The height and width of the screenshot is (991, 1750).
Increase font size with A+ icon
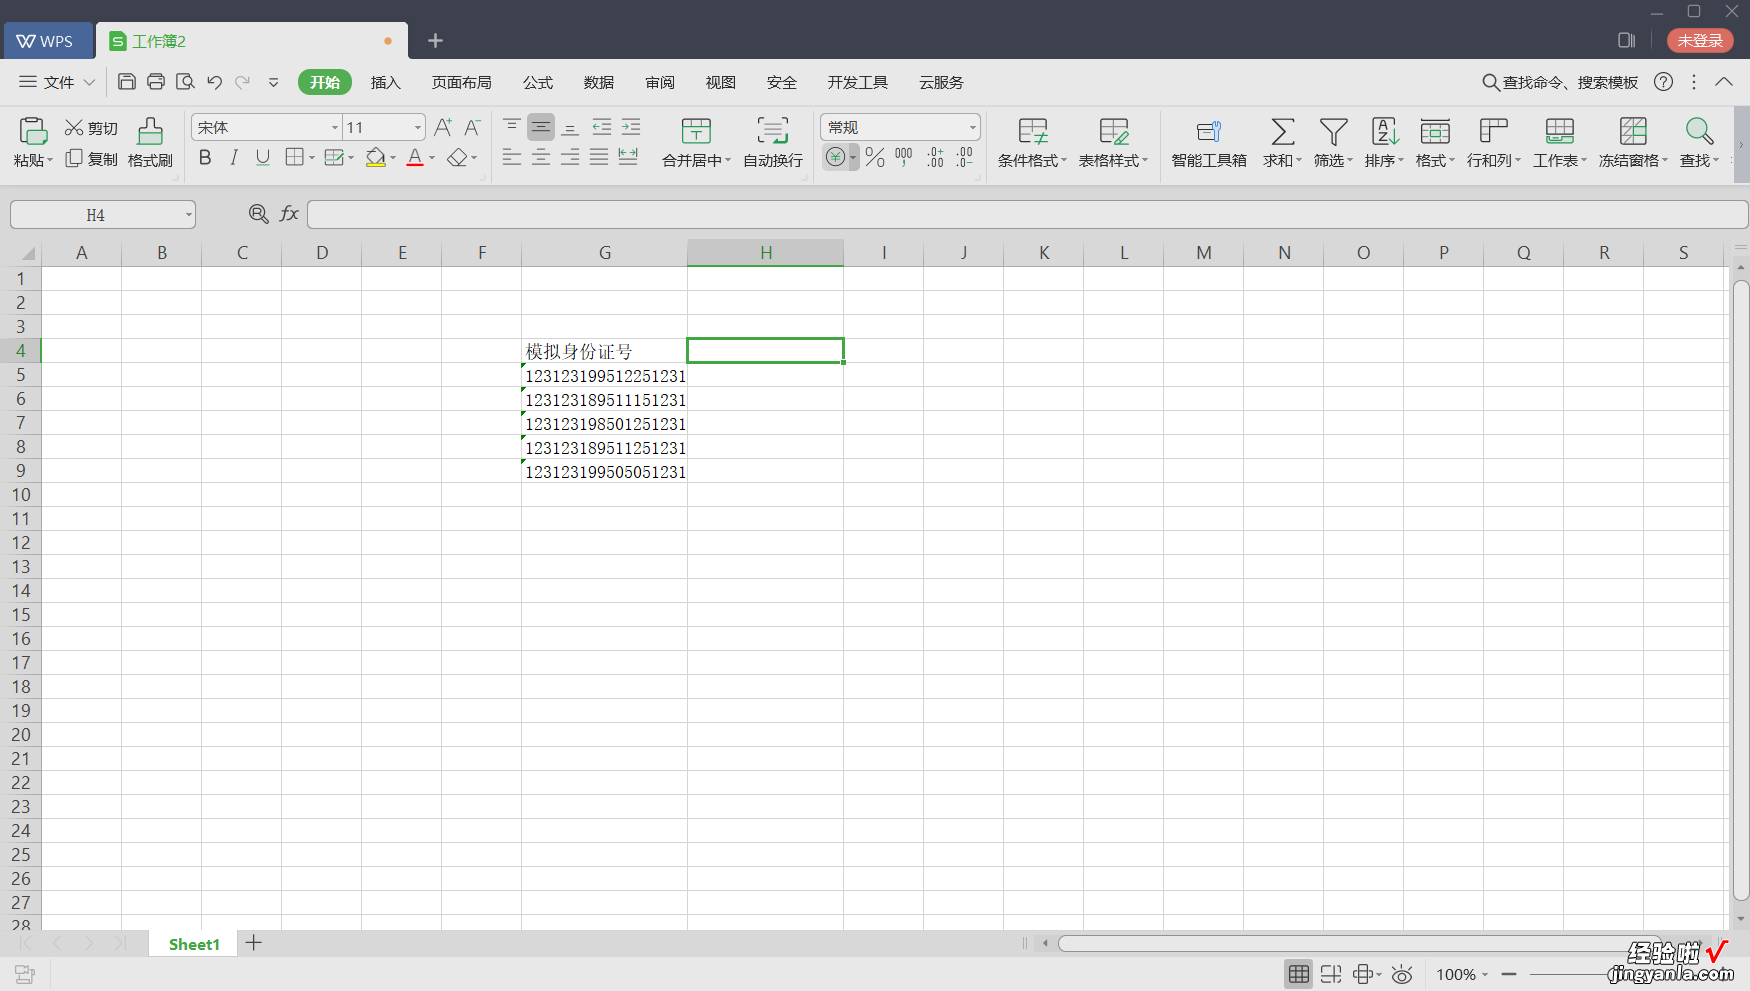pos(443,127)
